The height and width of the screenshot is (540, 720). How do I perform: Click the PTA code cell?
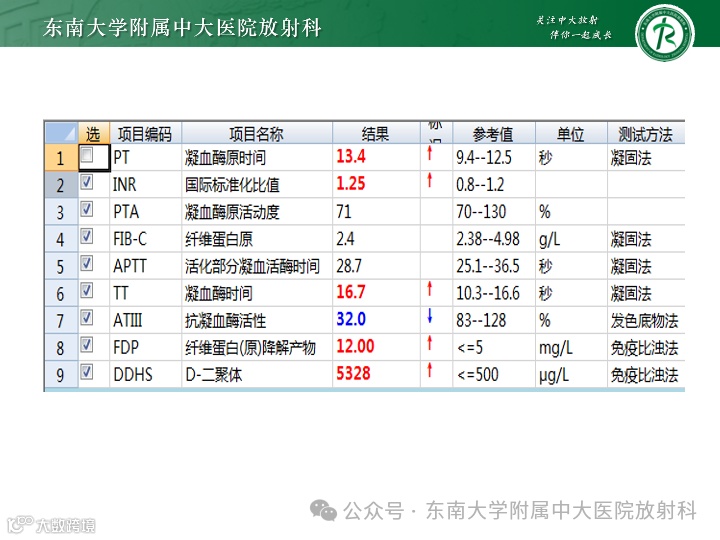(x=146, y=212)
